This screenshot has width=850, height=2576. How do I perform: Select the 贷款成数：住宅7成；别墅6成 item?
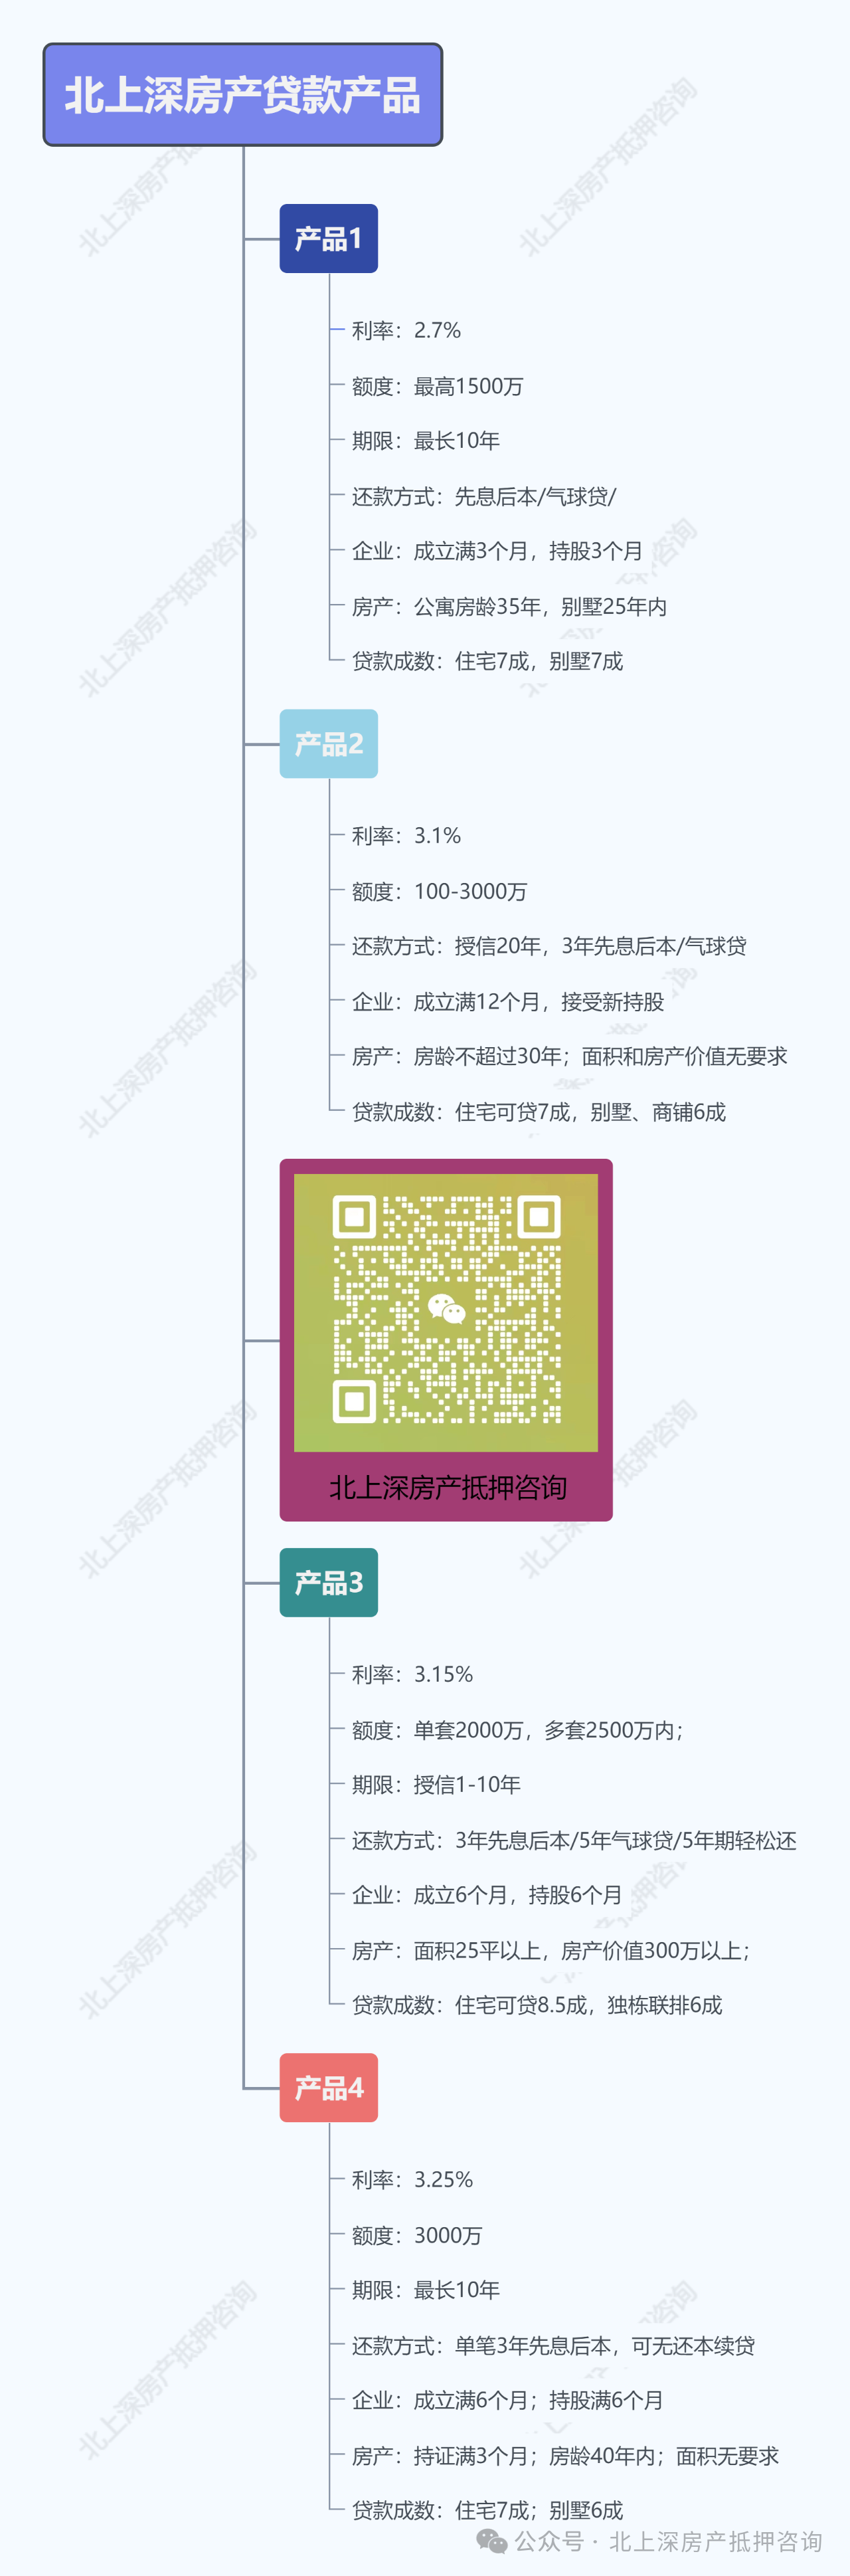point(487,2510)
